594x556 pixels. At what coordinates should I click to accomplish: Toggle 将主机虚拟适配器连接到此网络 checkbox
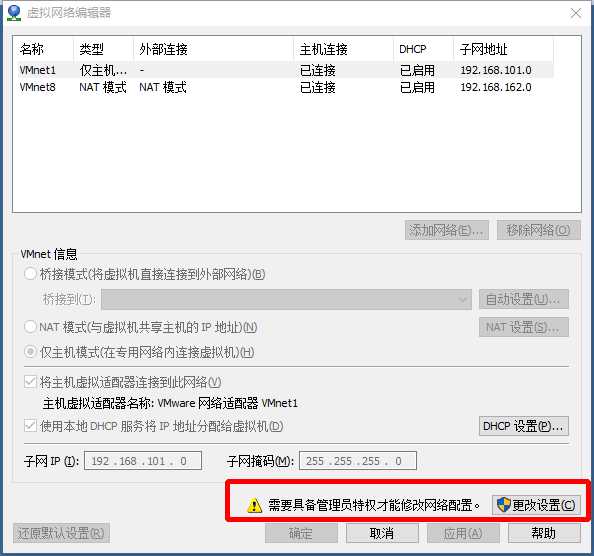tap(30, 382)
